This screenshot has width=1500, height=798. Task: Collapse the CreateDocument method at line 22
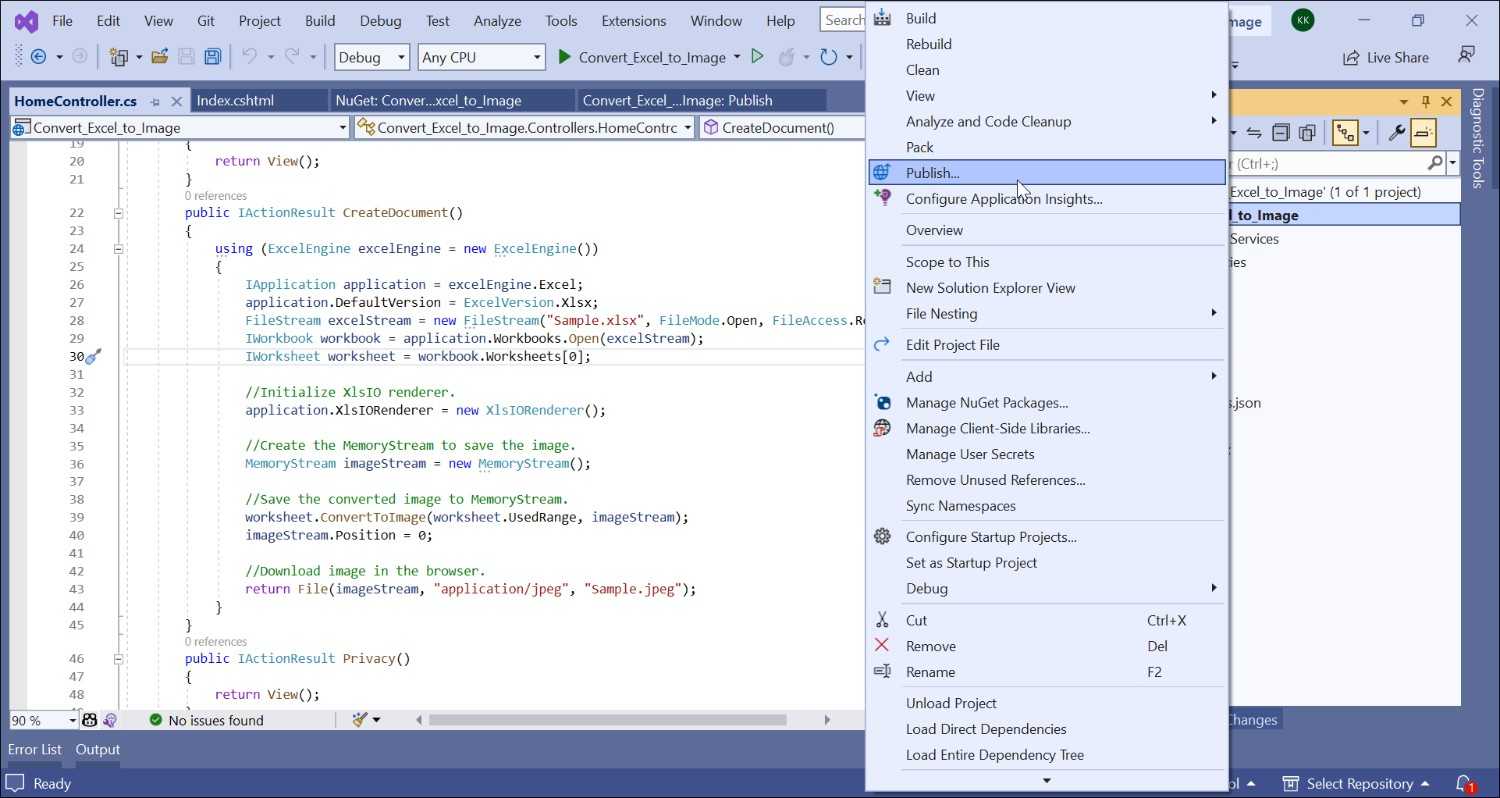point(118,213)
